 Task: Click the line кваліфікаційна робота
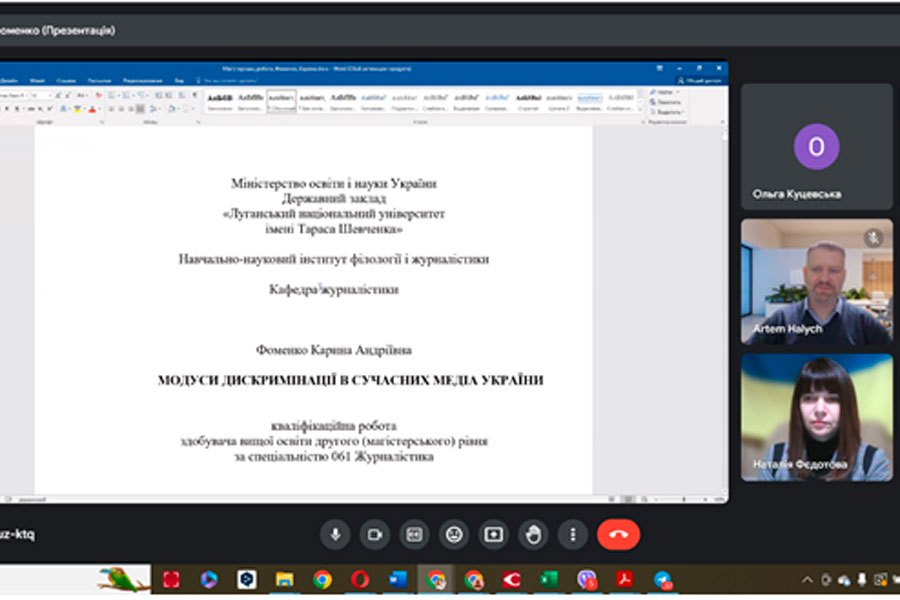(x=333, y=426)
